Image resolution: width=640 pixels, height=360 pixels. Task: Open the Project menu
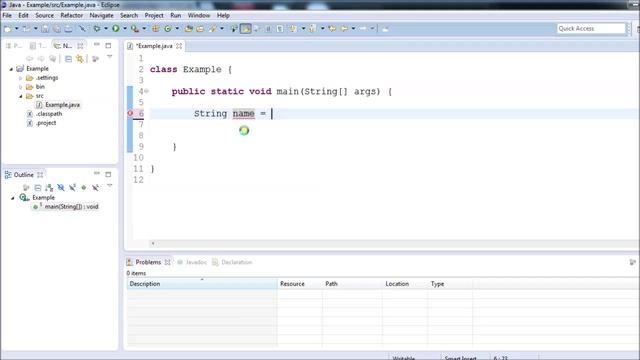click(154, 16)
